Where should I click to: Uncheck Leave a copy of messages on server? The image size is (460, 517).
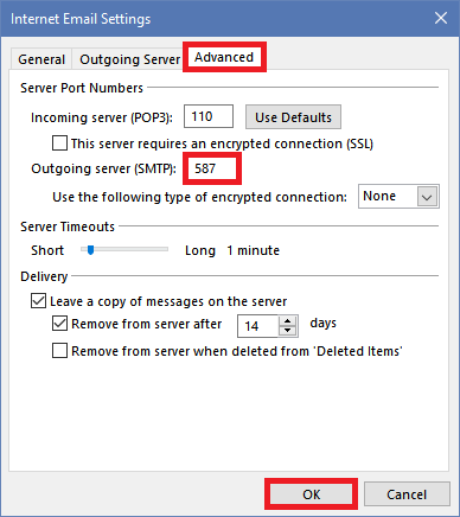tap(38, 301)
